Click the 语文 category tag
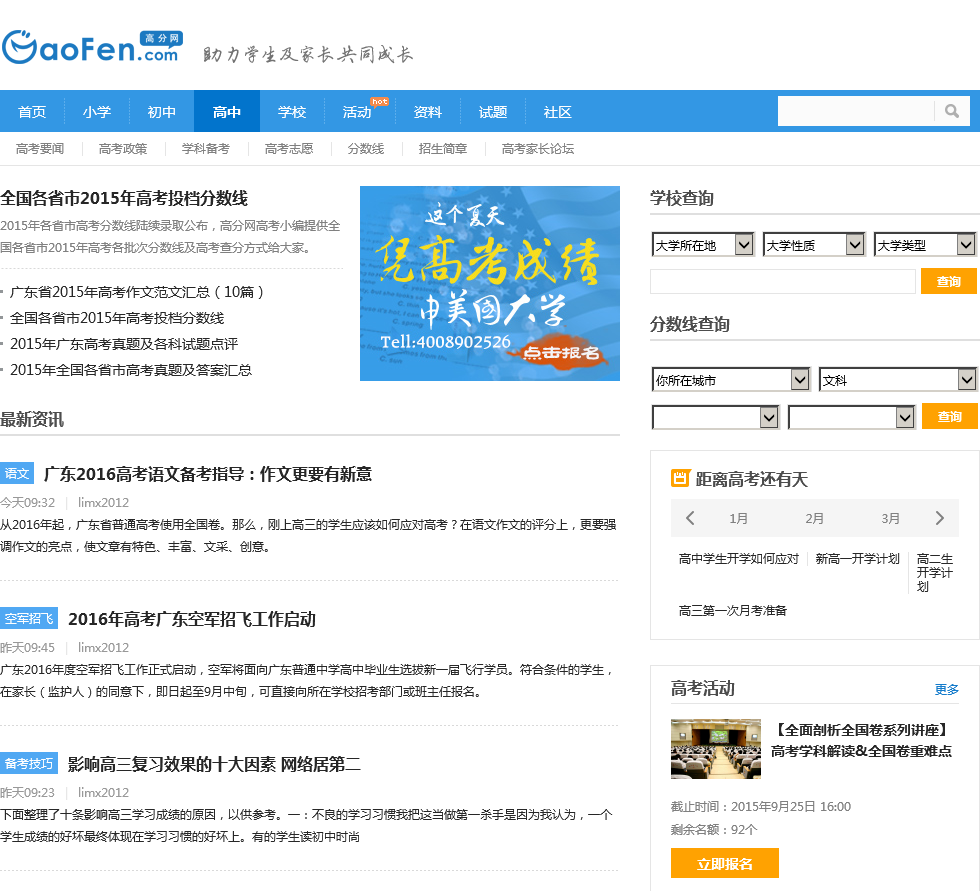The width and height of the screenshot is (980, 891). click(x=17, y=473)
